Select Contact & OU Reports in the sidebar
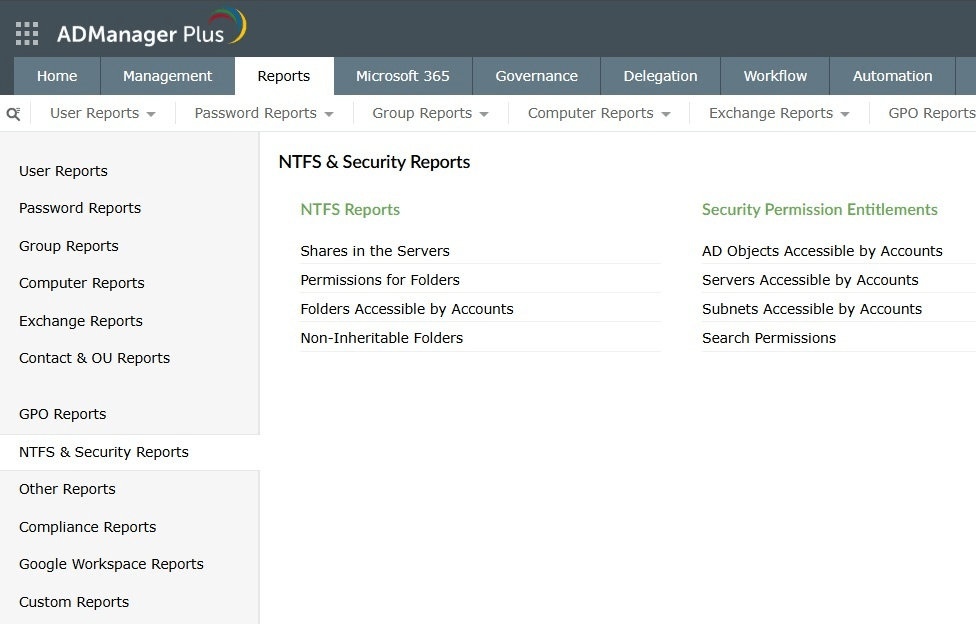This screenshot has height=624, width=976. click(94, 357)
